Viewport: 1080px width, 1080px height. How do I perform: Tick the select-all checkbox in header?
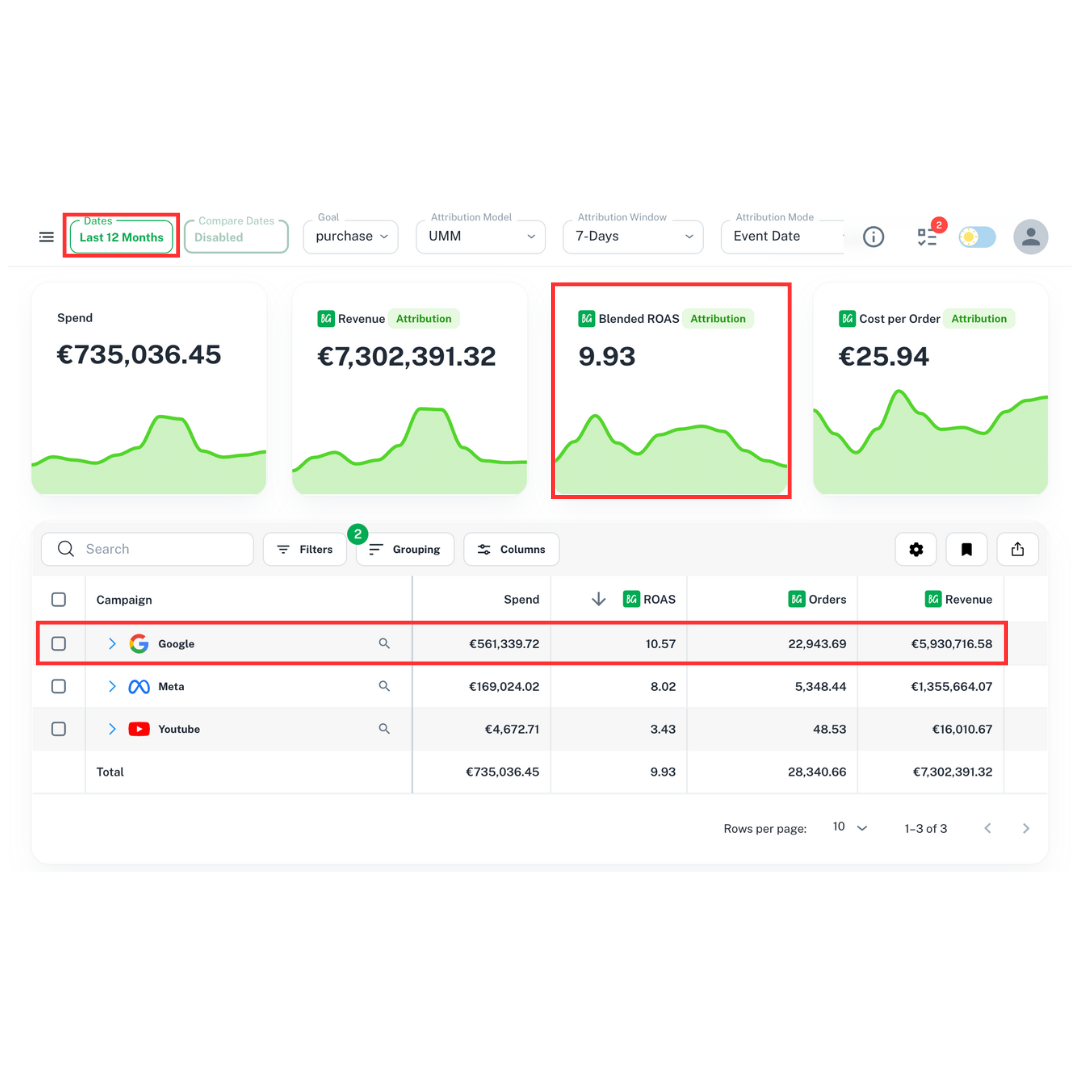(59, 600)
